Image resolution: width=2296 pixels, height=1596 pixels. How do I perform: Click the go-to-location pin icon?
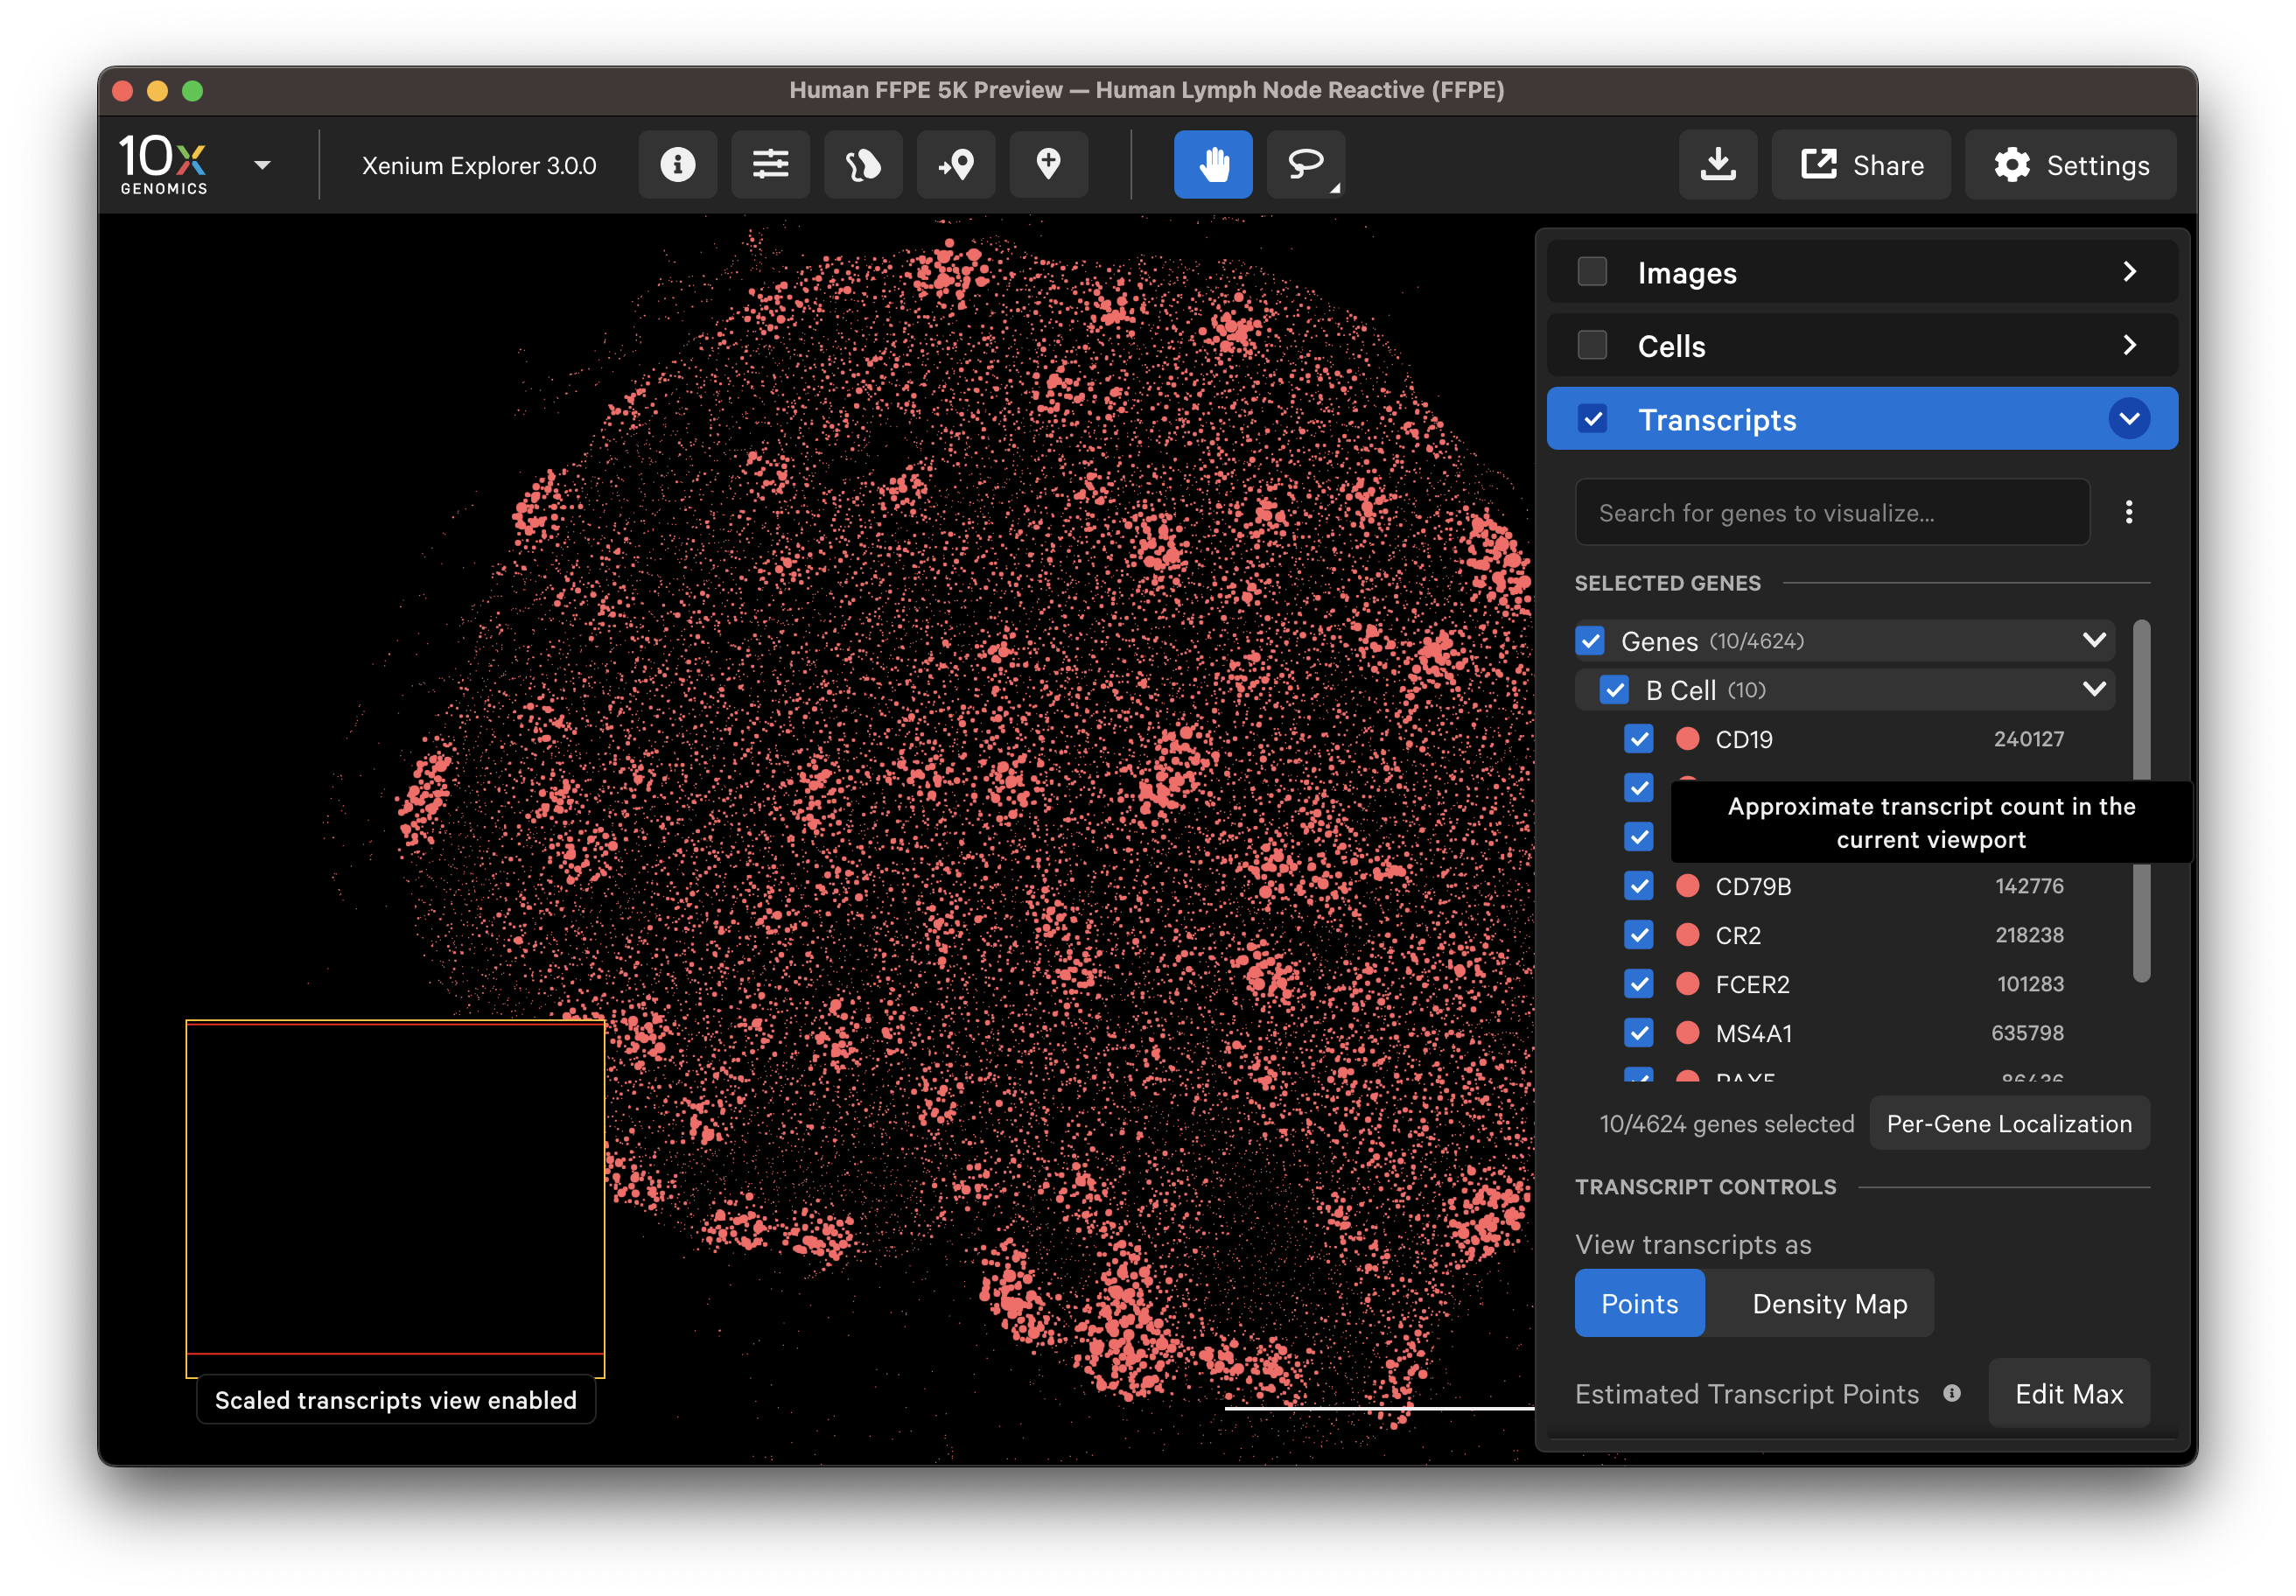tap(956, 164)
